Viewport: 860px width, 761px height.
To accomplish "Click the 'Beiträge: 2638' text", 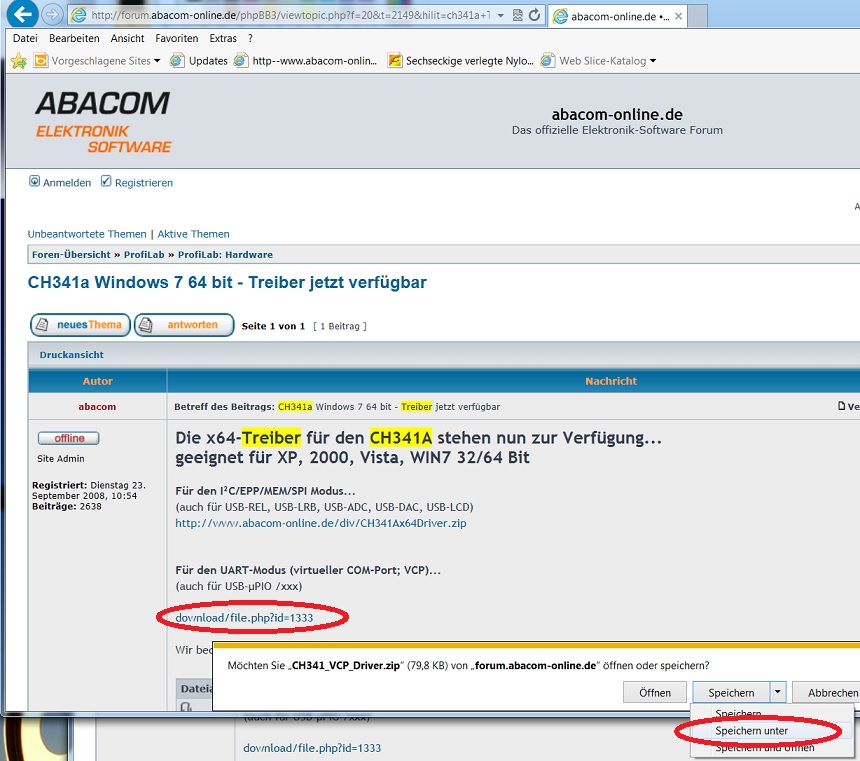I will 66,506.
